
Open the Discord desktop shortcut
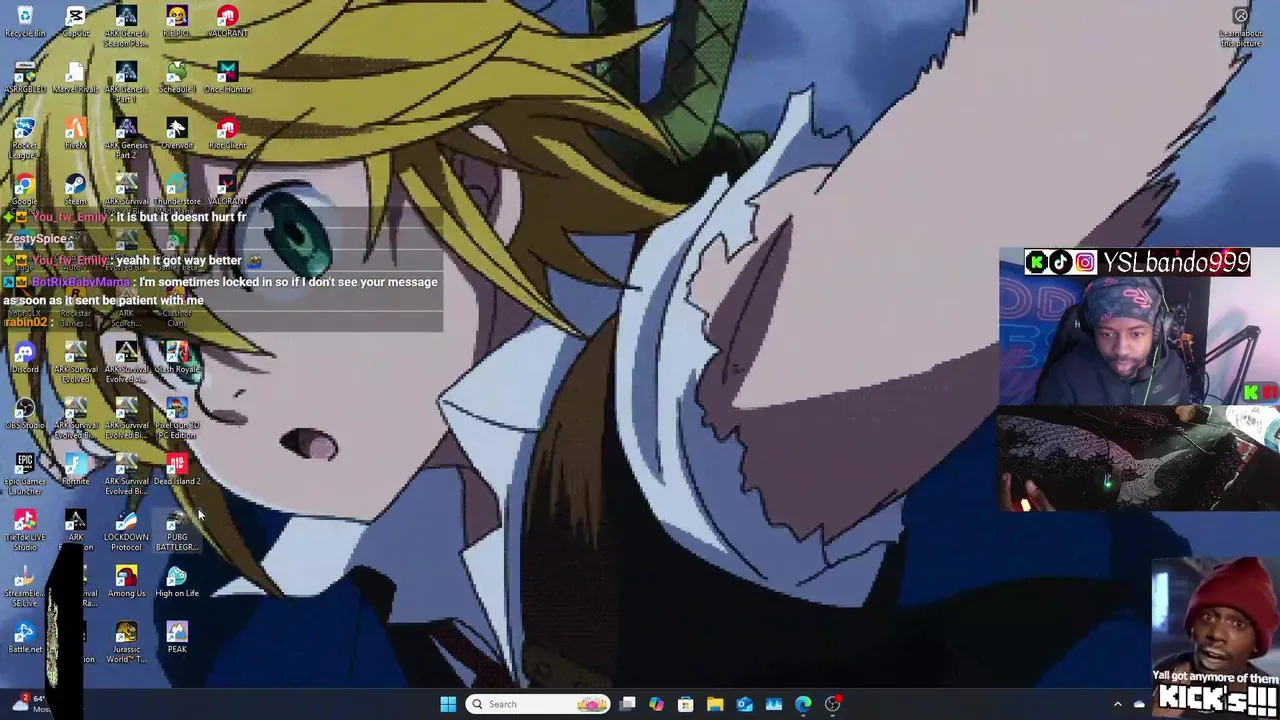click(25, 358)
